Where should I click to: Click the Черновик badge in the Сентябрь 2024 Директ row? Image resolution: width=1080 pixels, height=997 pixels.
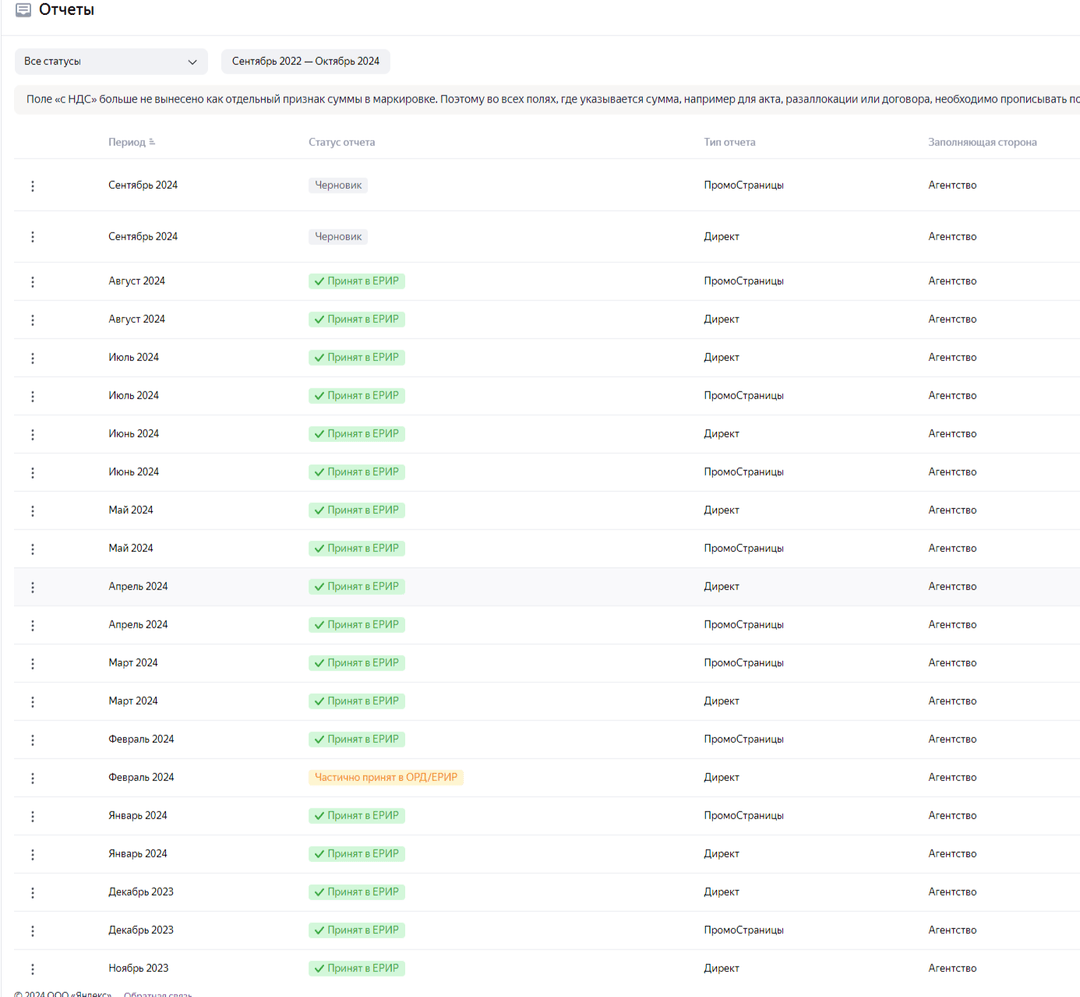tap(338, 236)
